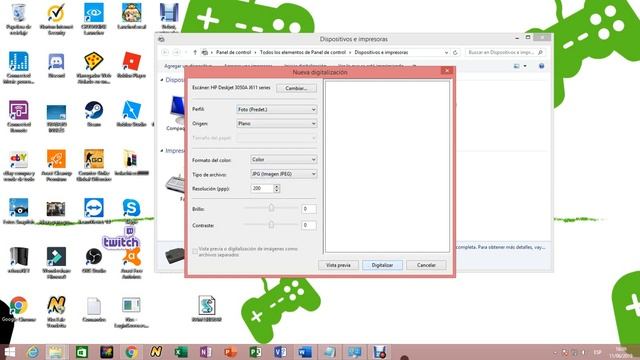The width and height of the screenshot is (640, 360).
Task: Open the Recycle Bin desktop icon
Action: coord(18,19)
